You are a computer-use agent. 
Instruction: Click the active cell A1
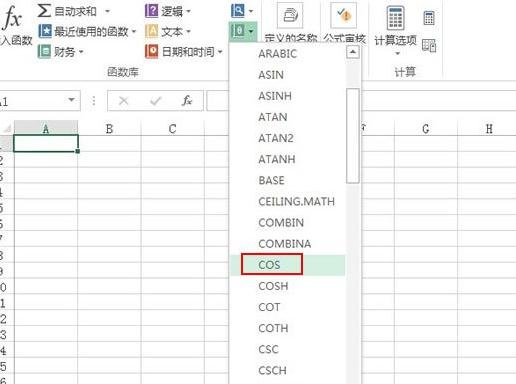[x=46, y=143]
